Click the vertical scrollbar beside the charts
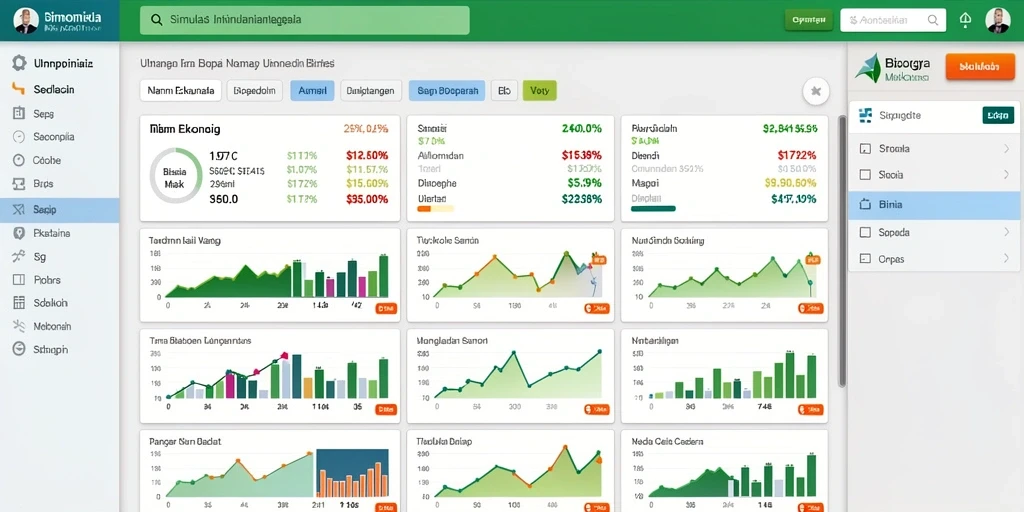The height and width of the screenshot is (512, 1024). click(842, 251)
